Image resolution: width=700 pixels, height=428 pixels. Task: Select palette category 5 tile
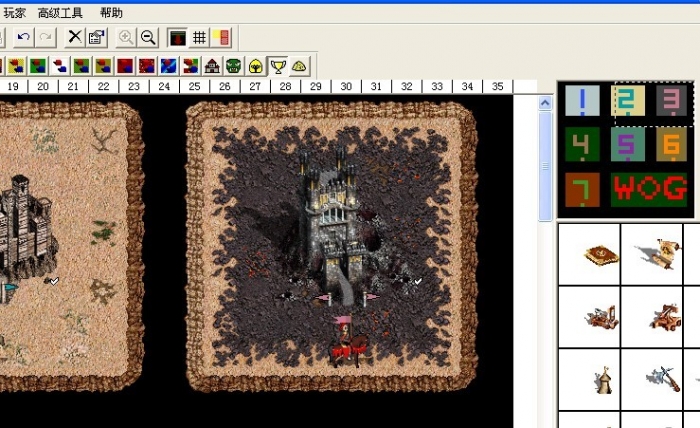tap(628, 144)
